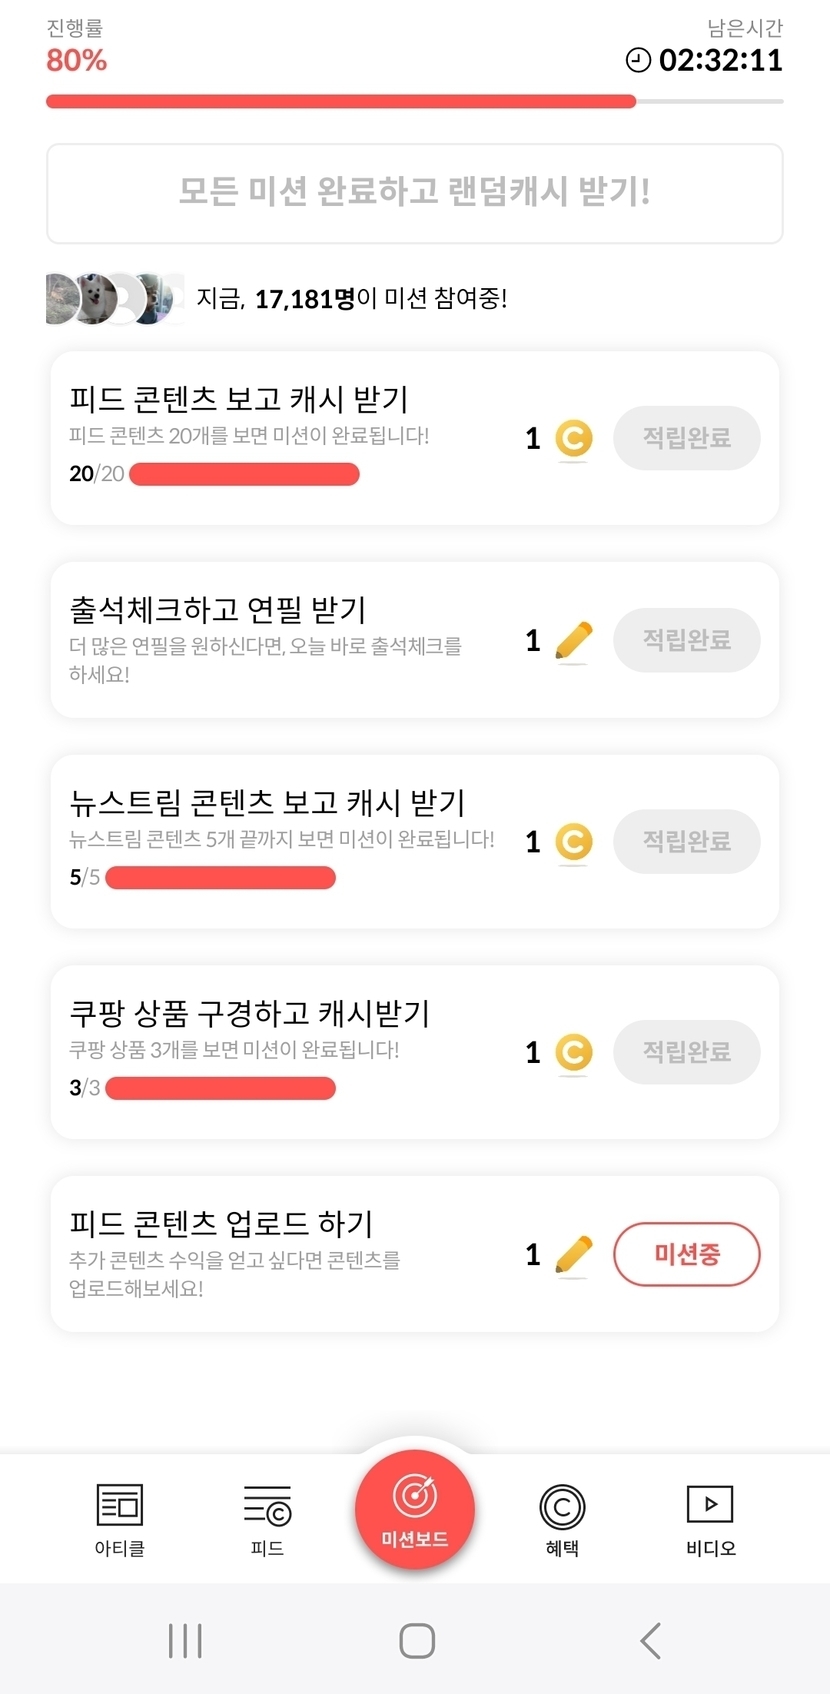This screenshot has width=830, height=1694.
Task: Click the 80% overall progress bar
Action: point(414,101)
